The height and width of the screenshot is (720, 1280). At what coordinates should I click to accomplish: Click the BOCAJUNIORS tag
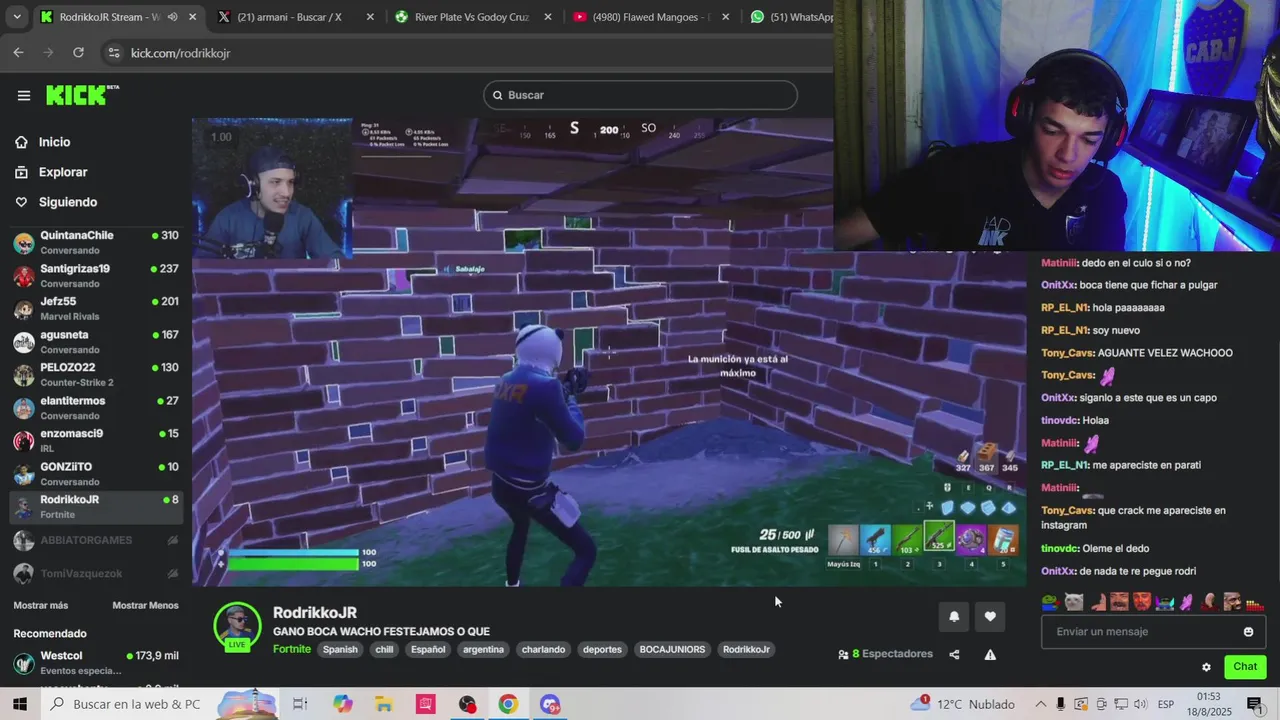[672, 650]
